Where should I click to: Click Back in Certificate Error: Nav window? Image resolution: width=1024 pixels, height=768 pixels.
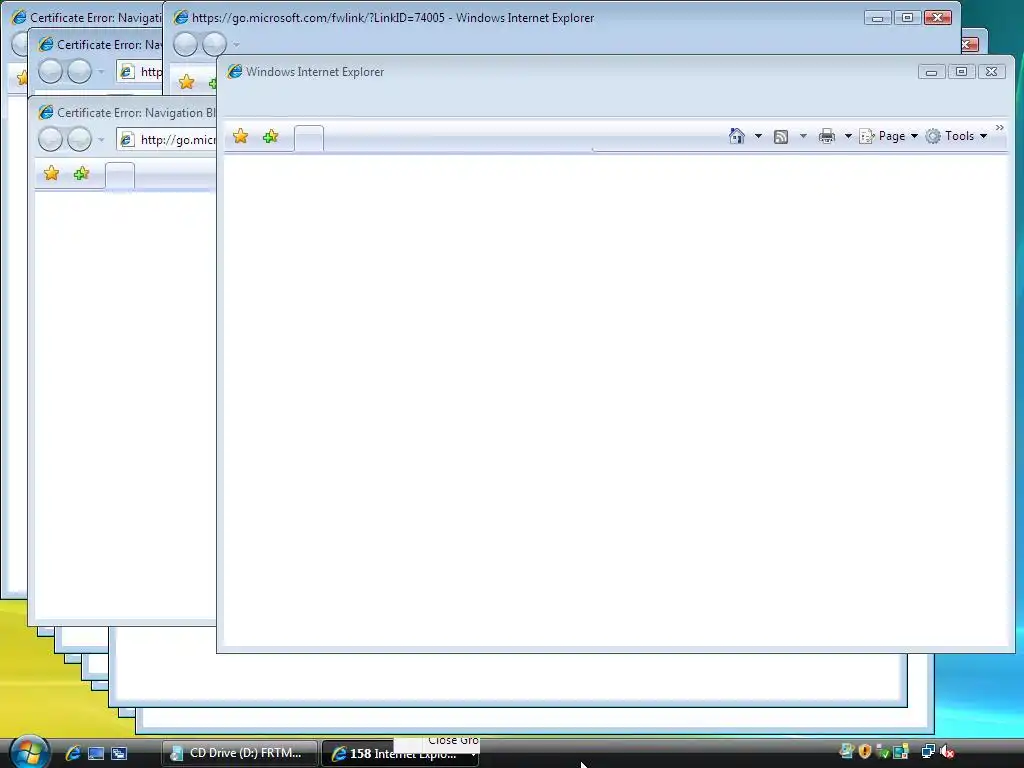pyautogui.click(x=50, y=71)
